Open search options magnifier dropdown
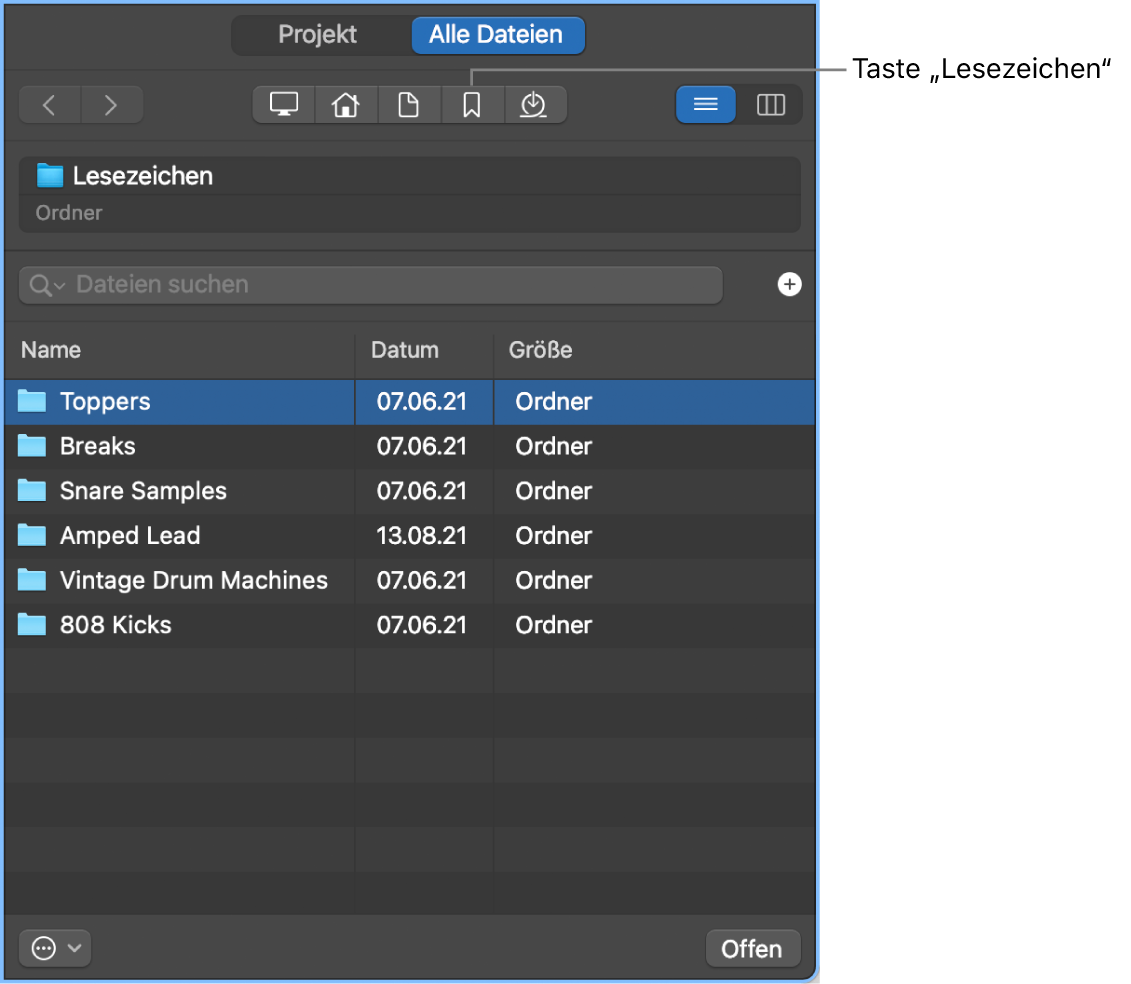1131x984 pixels. click(47, 285)
